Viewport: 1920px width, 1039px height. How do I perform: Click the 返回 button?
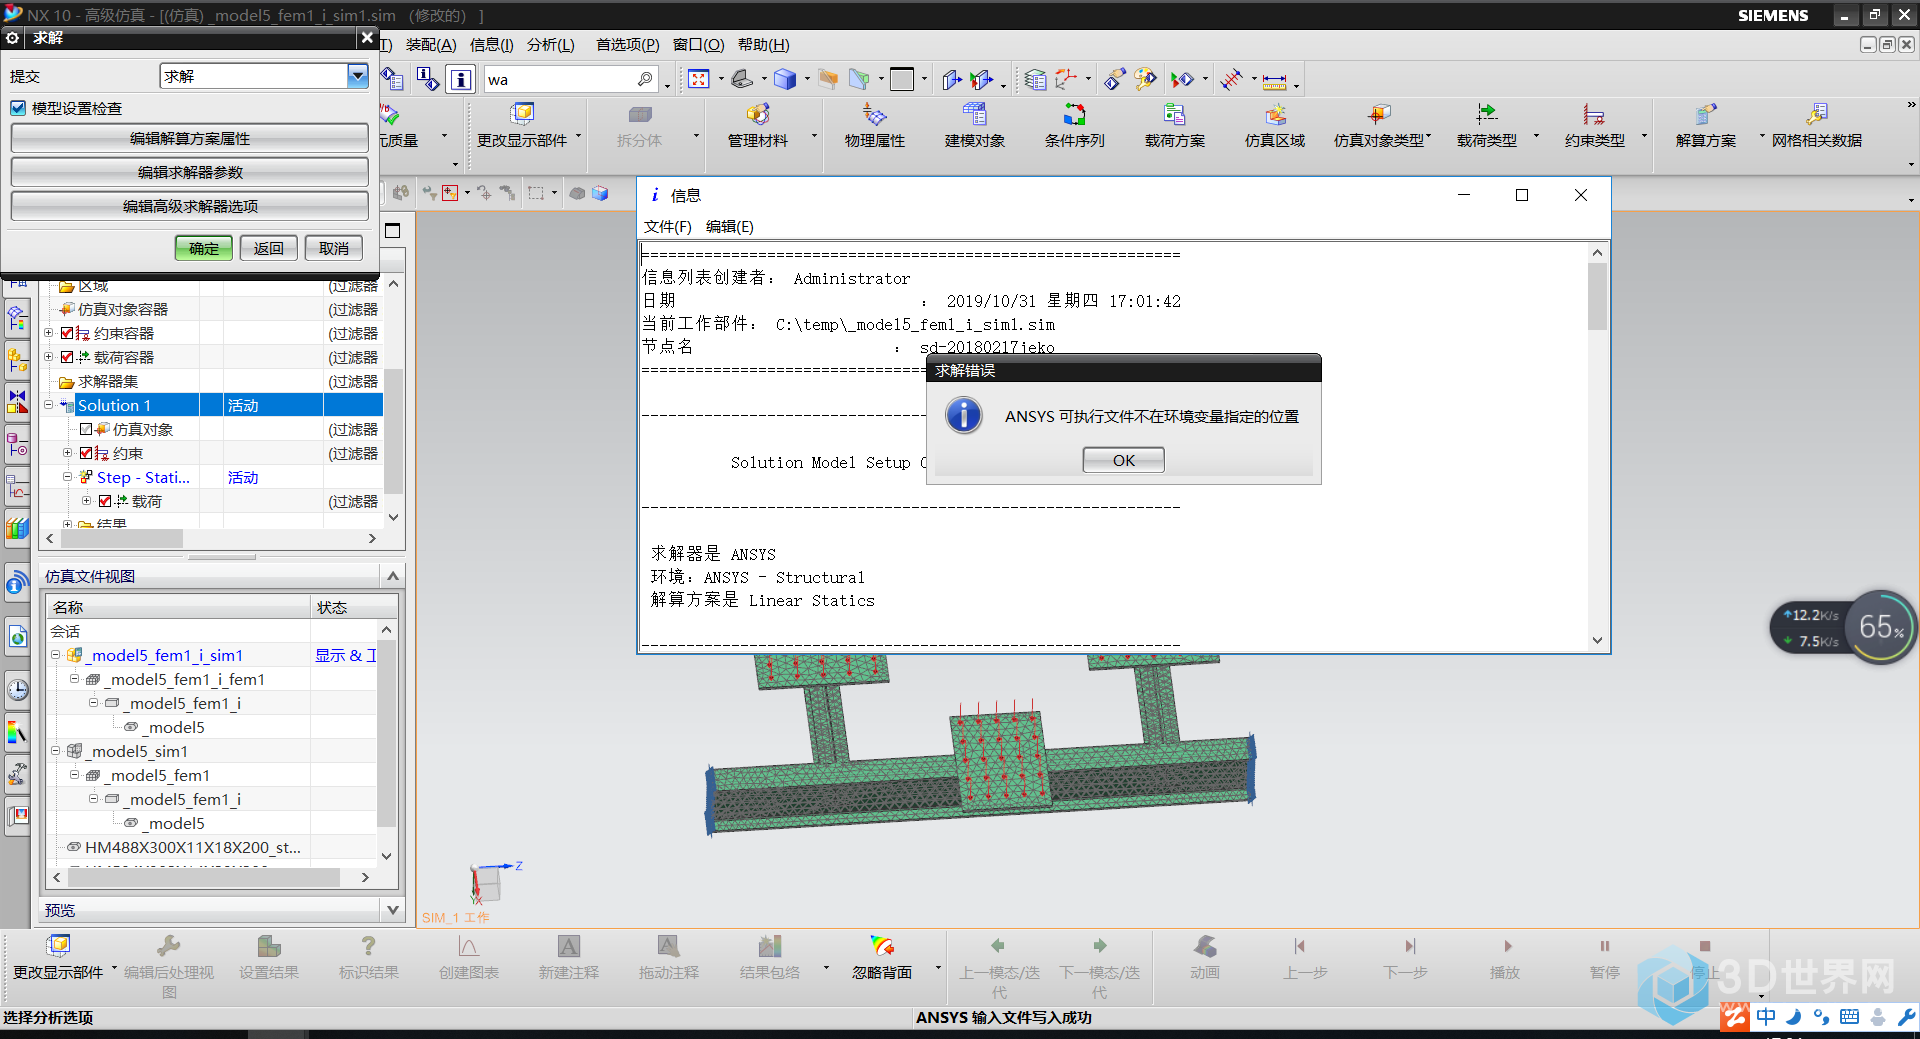click(x=269, y=248)
